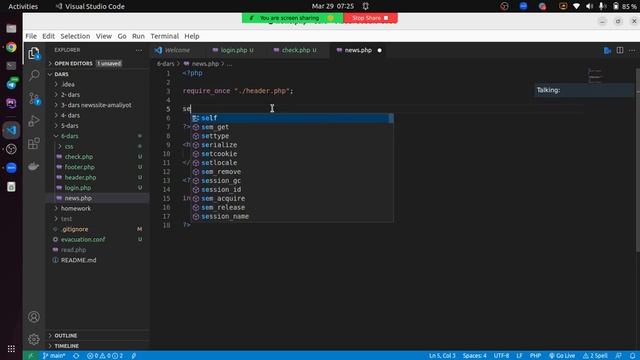Open header.php in the explorer
Viewport: 640px width, 360px height.
(80, 177)
